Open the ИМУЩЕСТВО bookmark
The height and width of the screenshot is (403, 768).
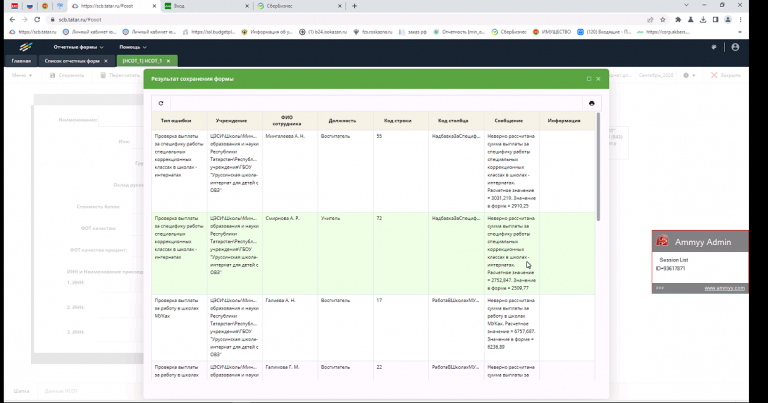(552, 32)
